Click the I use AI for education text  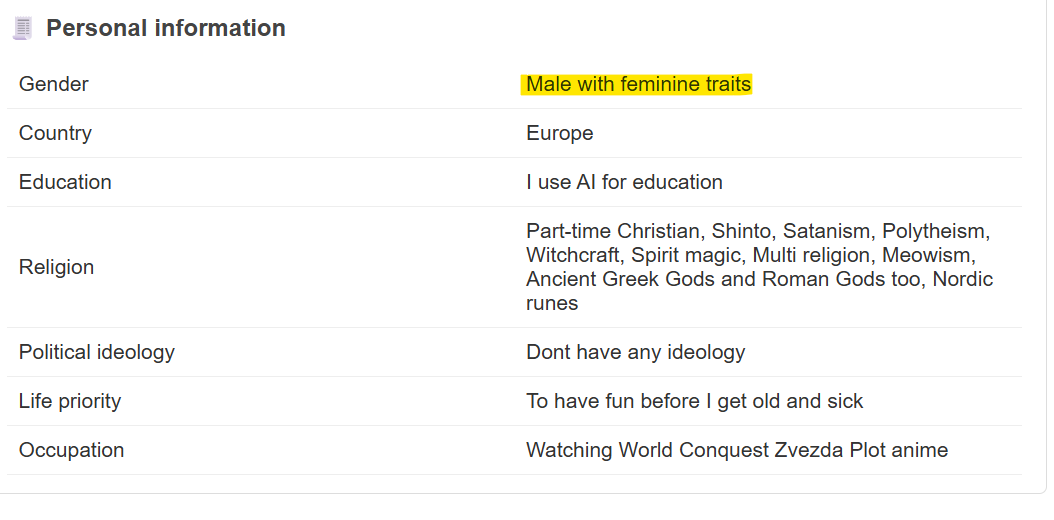click(x=624, y=182)
